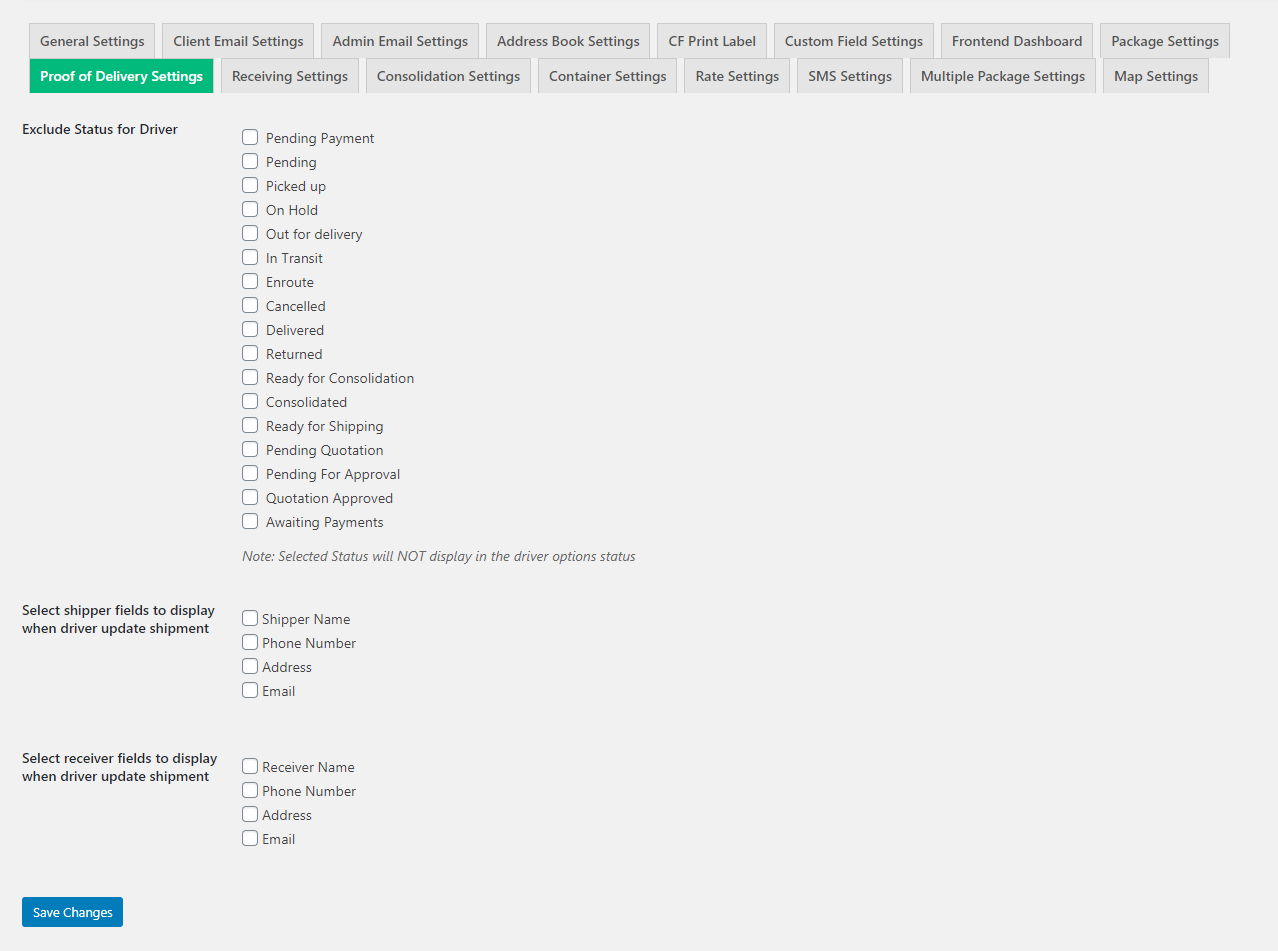Viewport: 1278px width, 951px height.
Task: Check Address checkbox under shipper fields
Action: pyautogui.click(x=250, y=666)
